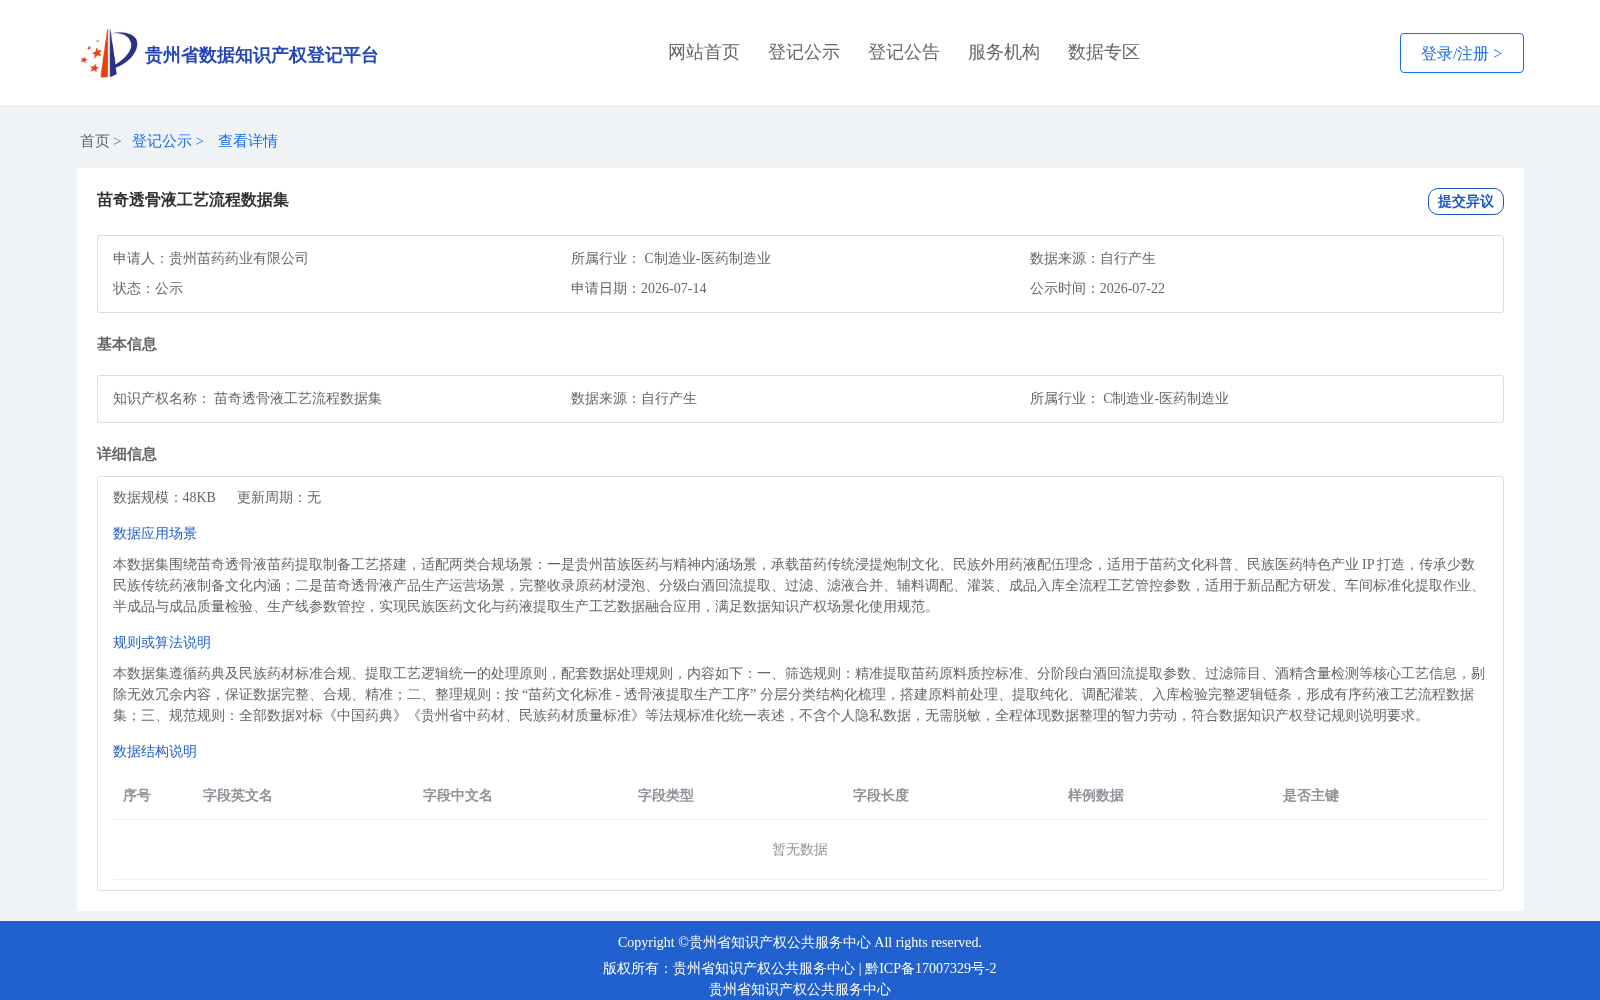The height and width of the screenshot is (1000, 1600).
Task: Click 知识产权名称 field text
Action: point(247,398)
